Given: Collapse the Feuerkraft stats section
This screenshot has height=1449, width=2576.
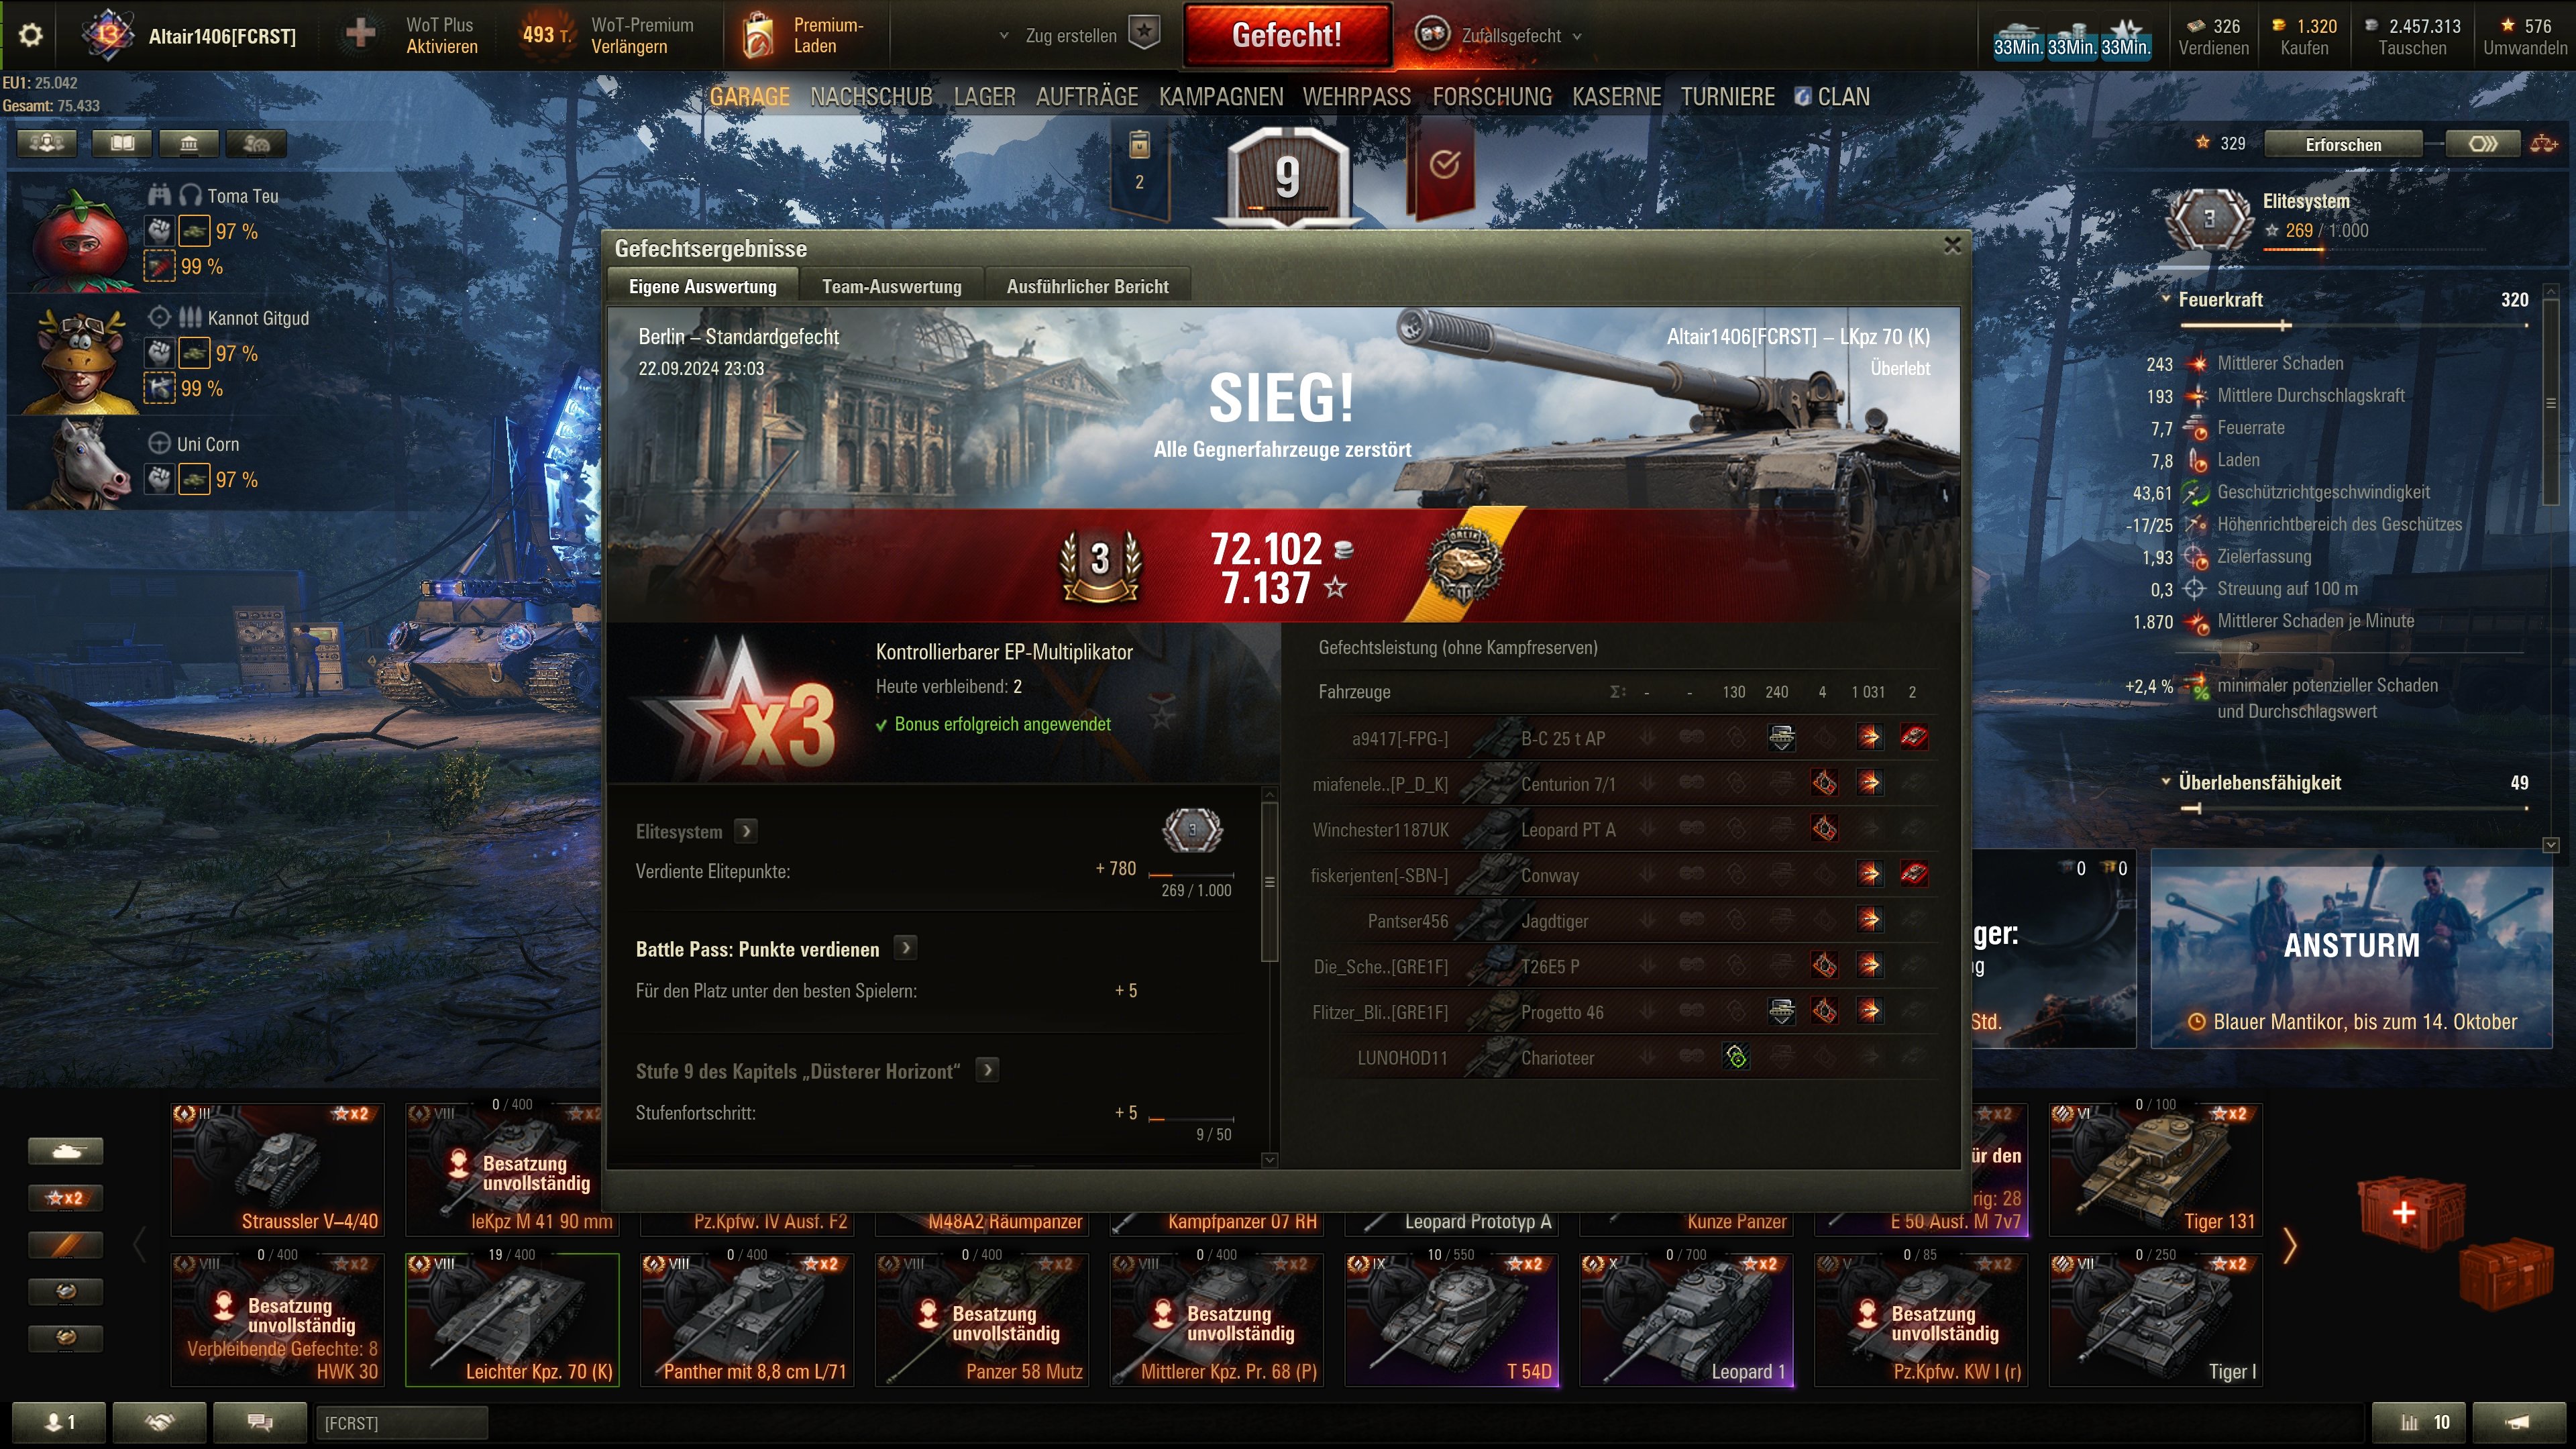Looking at the screenshot, I should click(x=2166, y=299).
